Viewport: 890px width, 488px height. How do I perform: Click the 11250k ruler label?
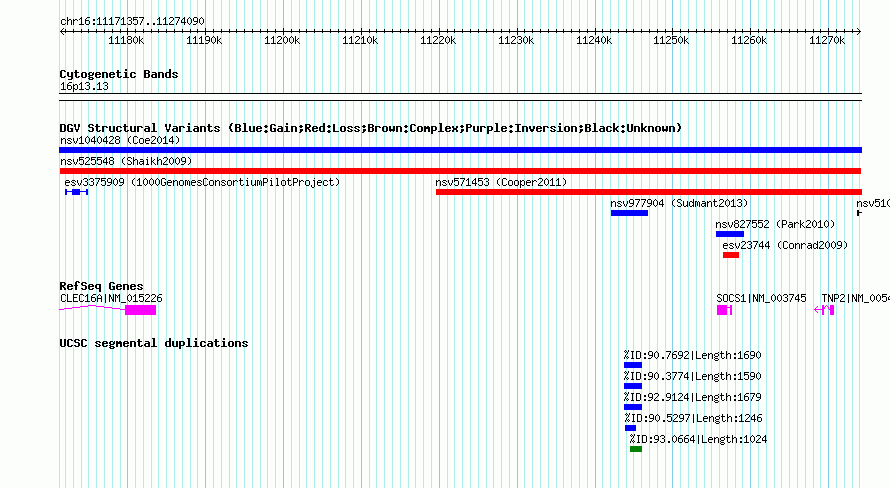pyautogui.click(x=671, y=41)
